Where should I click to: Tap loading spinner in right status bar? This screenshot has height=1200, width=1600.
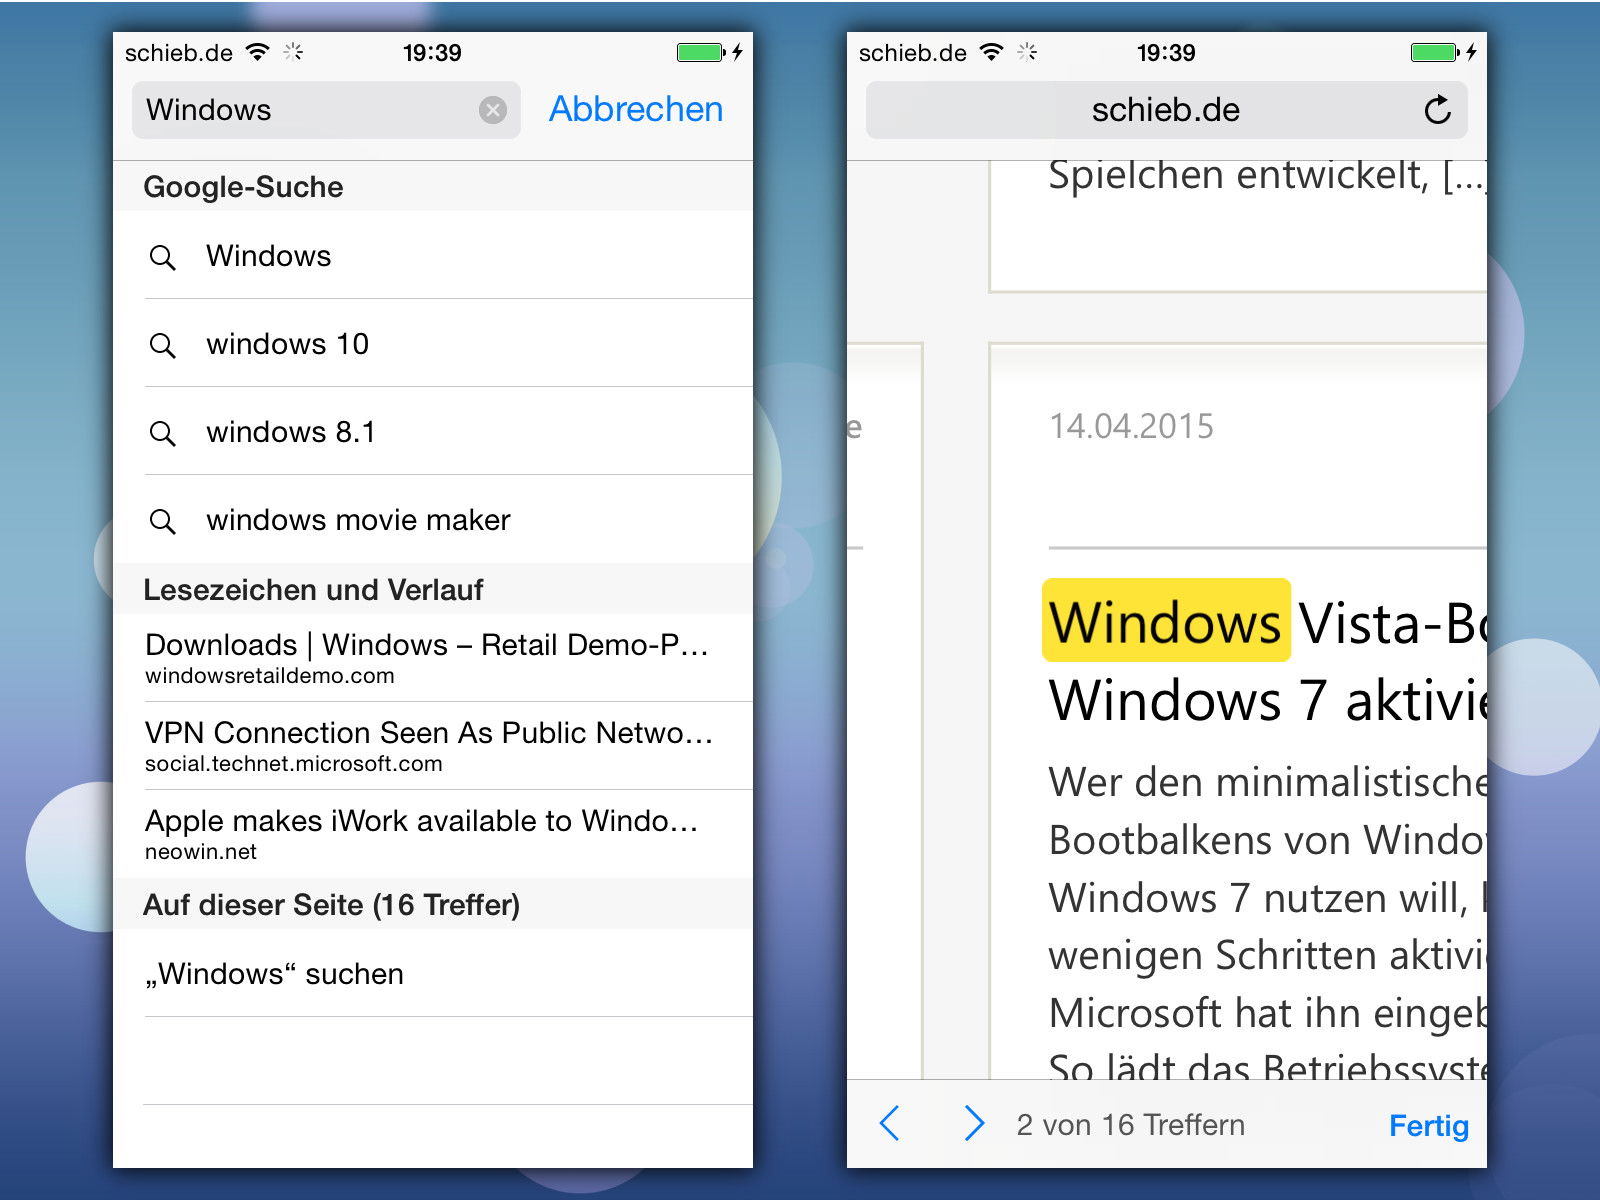[1027, 52]
